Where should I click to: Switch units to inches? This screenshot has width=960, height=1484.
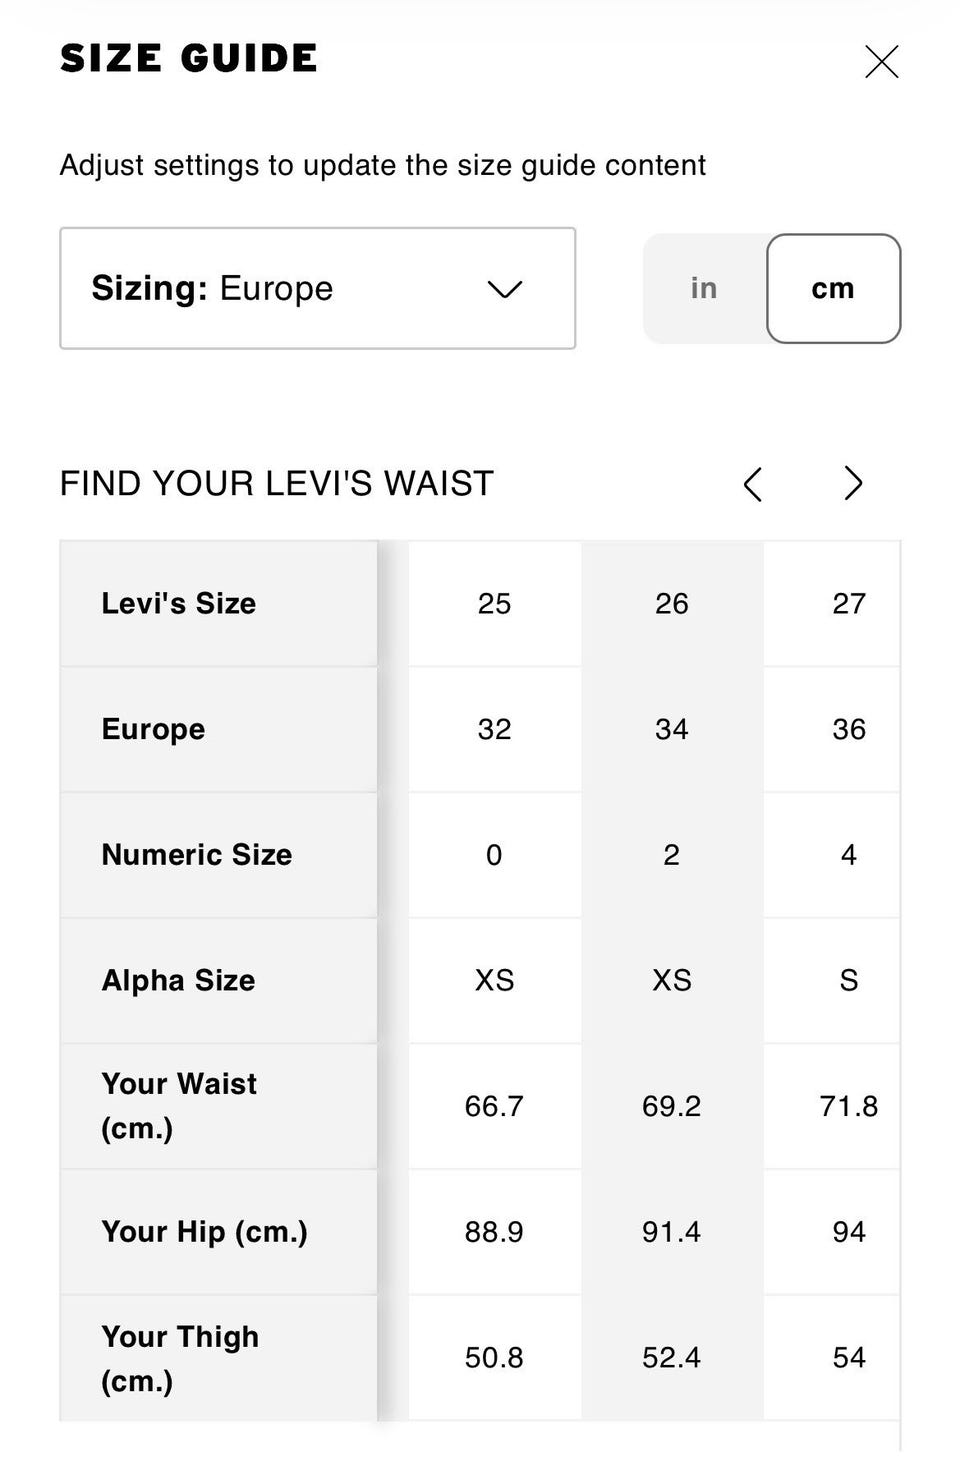point(704,288)
